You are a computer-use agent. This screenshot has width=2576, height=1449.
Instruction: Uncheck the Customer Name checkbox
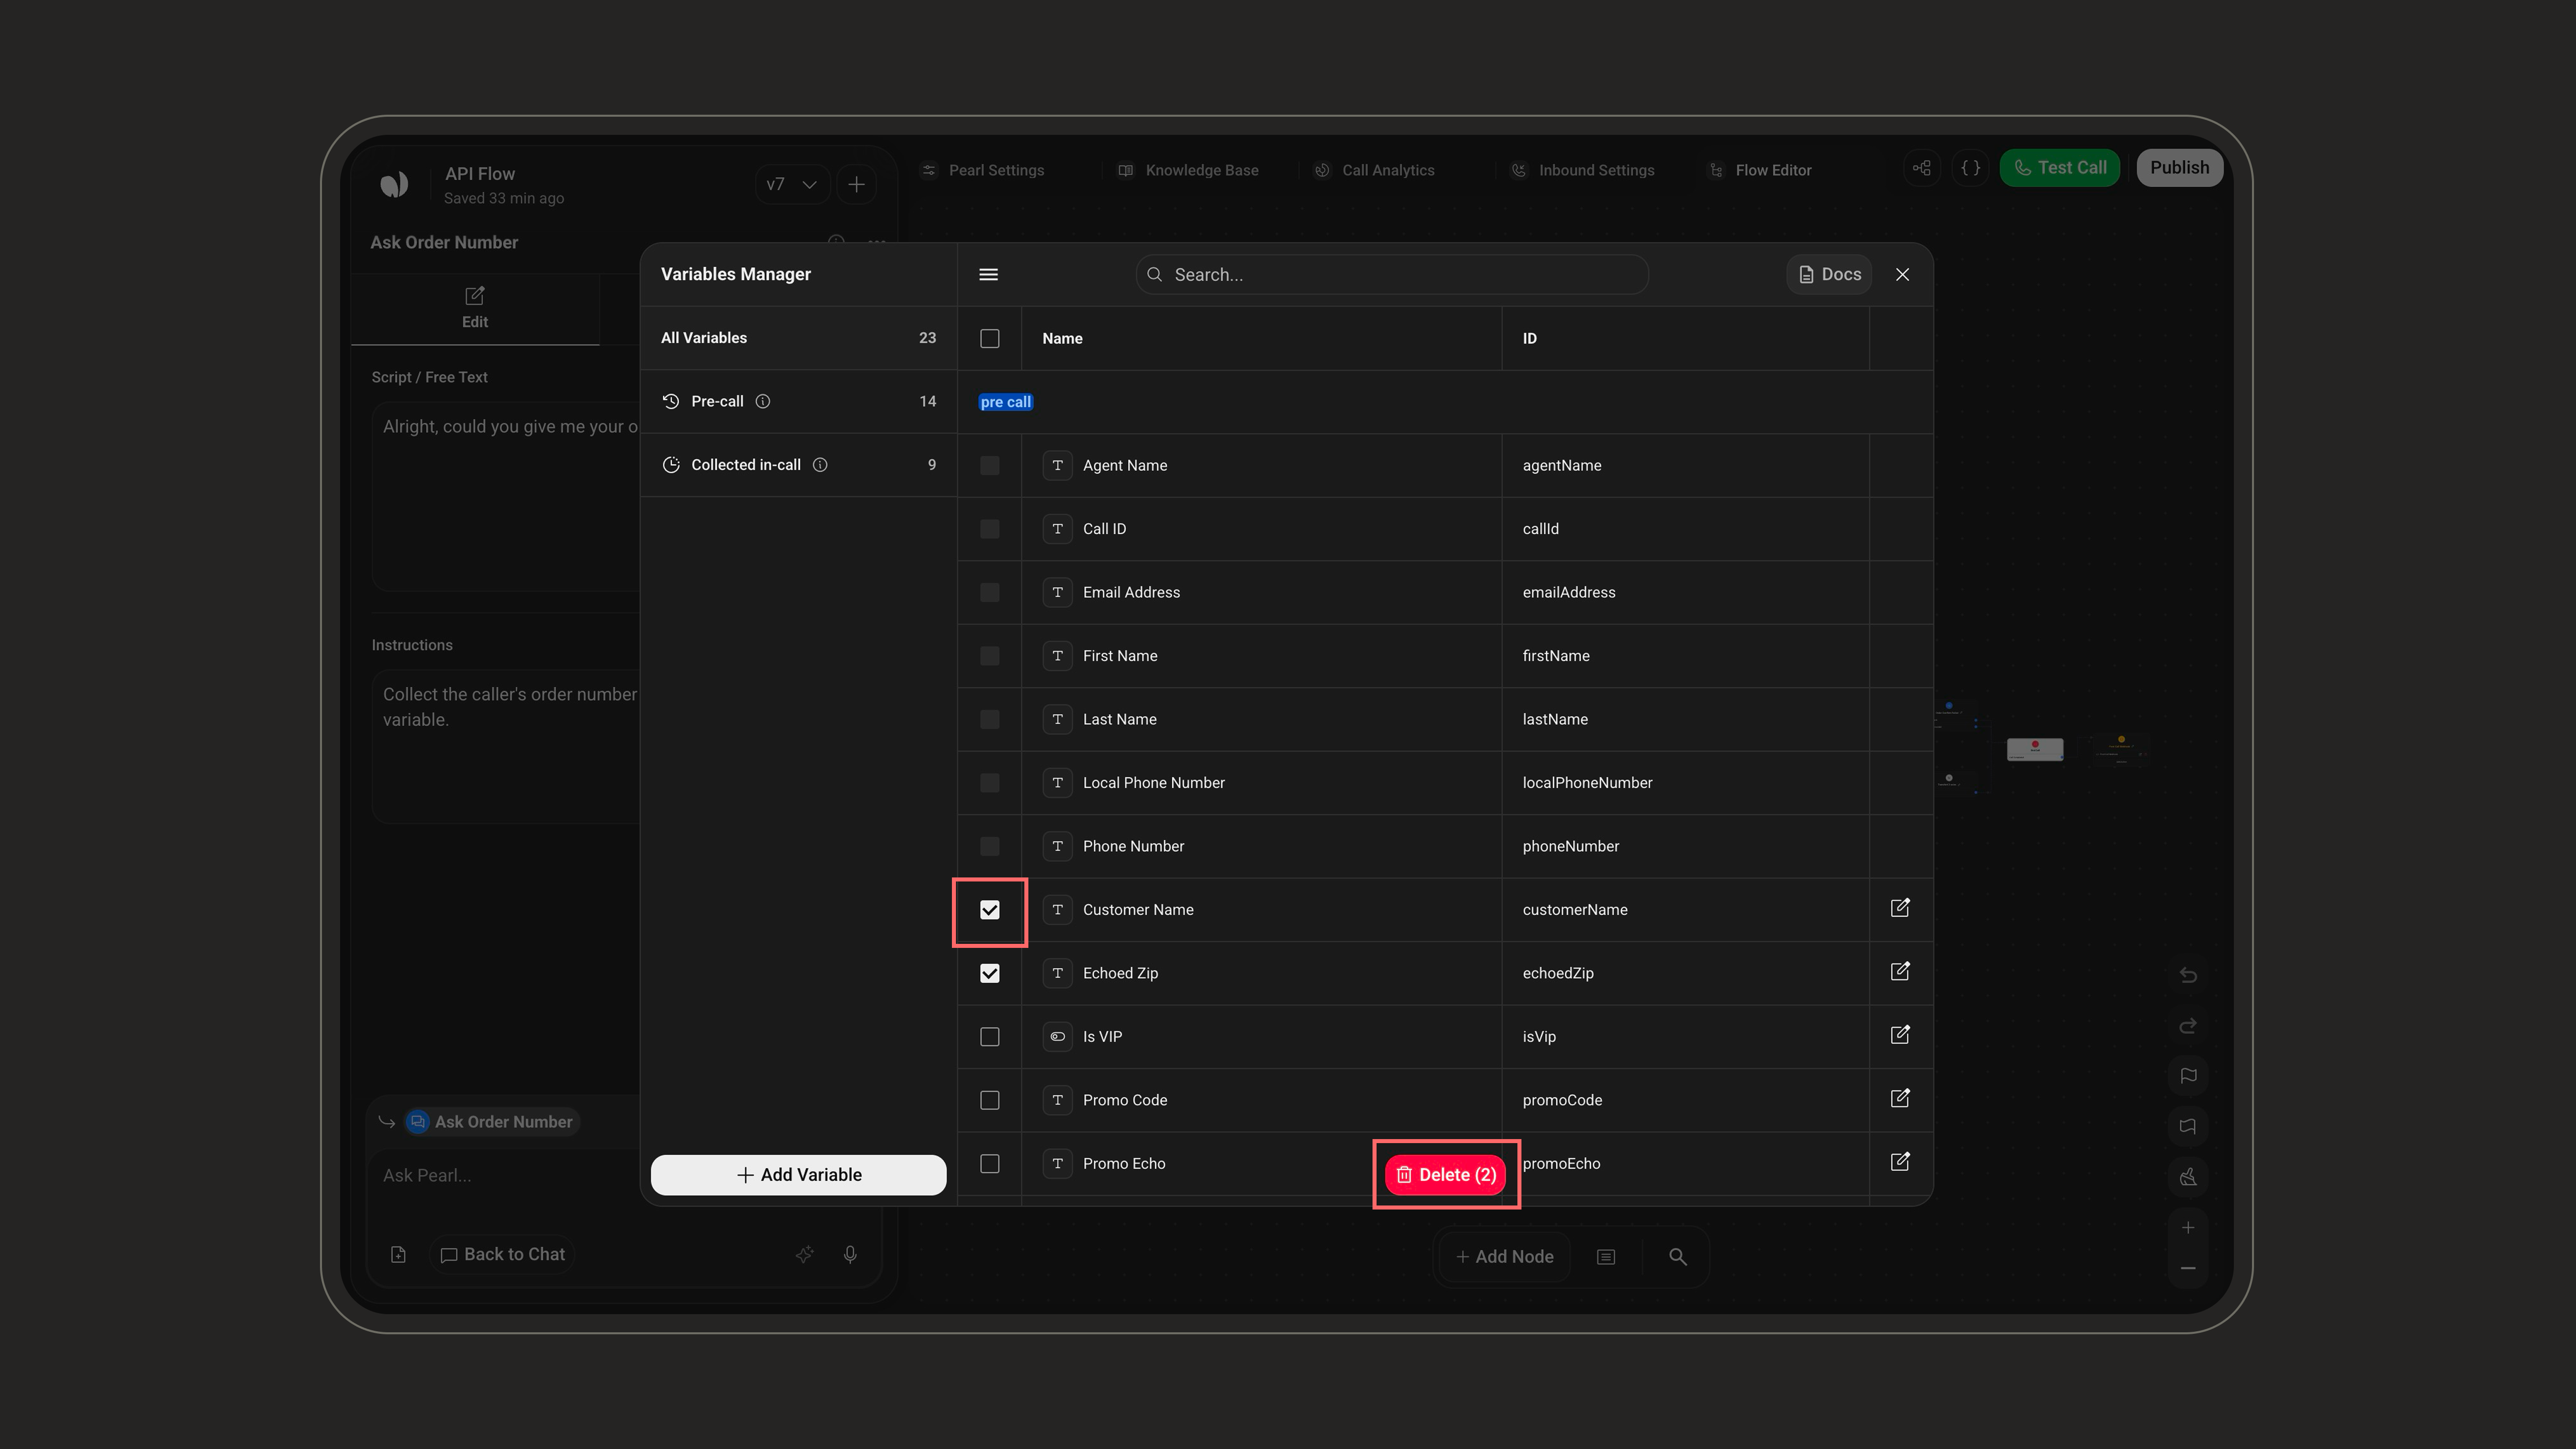[990, 910]
